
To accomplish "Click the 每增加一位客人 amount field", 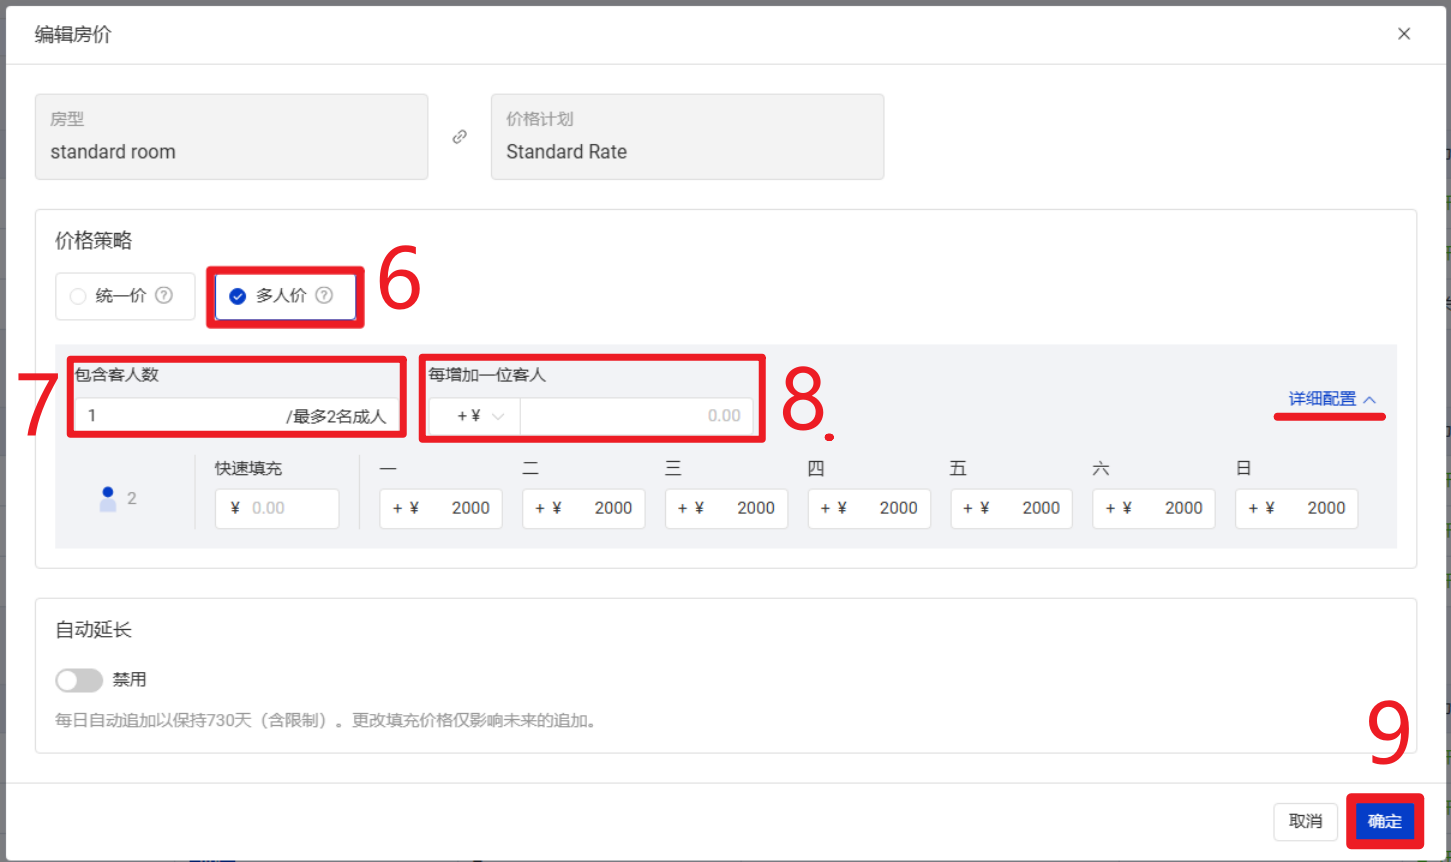I will 637,416.
